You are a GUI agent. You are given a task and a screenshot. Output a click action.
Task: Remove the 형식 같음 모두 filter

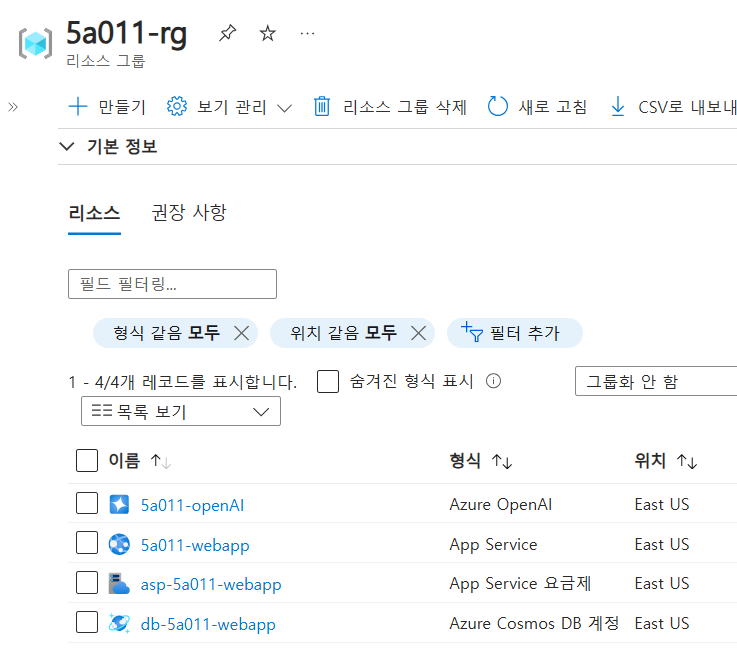coord(242,333)
